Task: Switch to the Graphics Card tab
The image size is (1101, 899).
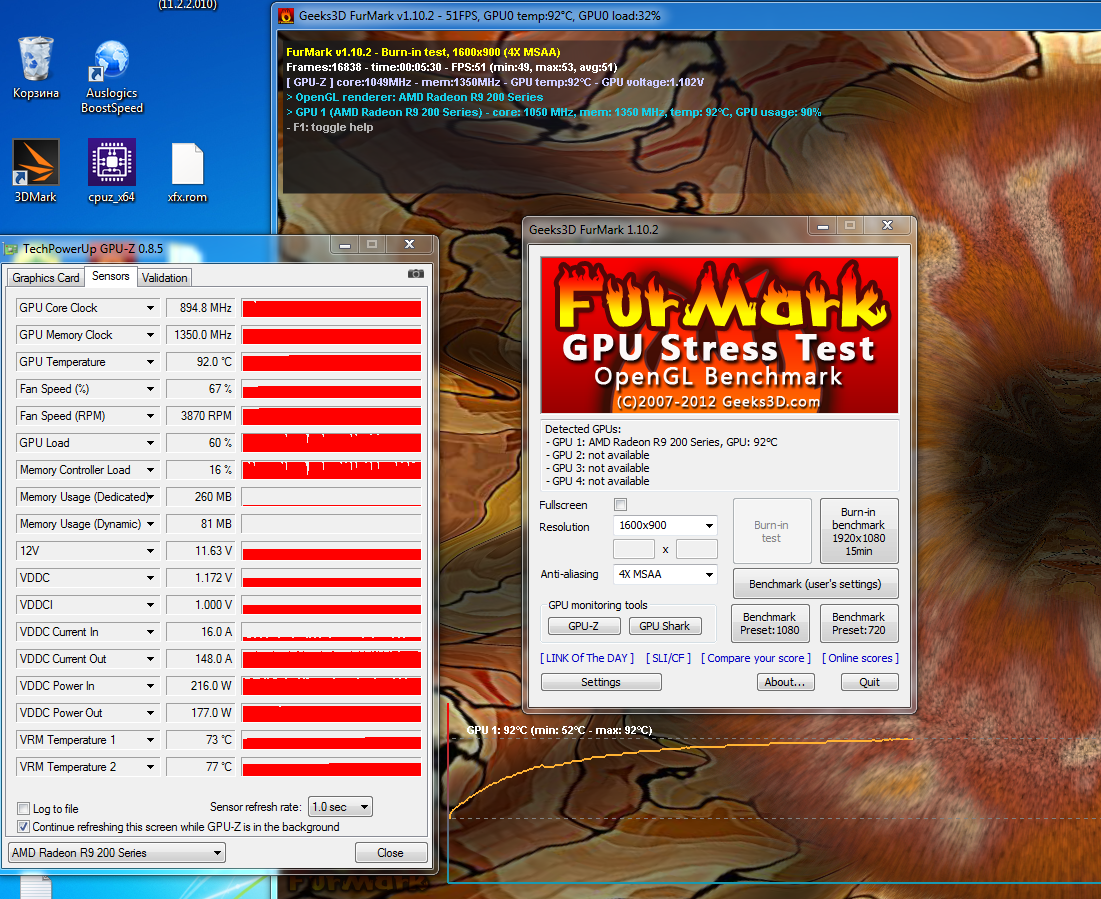Action: [x=46, y=277]
